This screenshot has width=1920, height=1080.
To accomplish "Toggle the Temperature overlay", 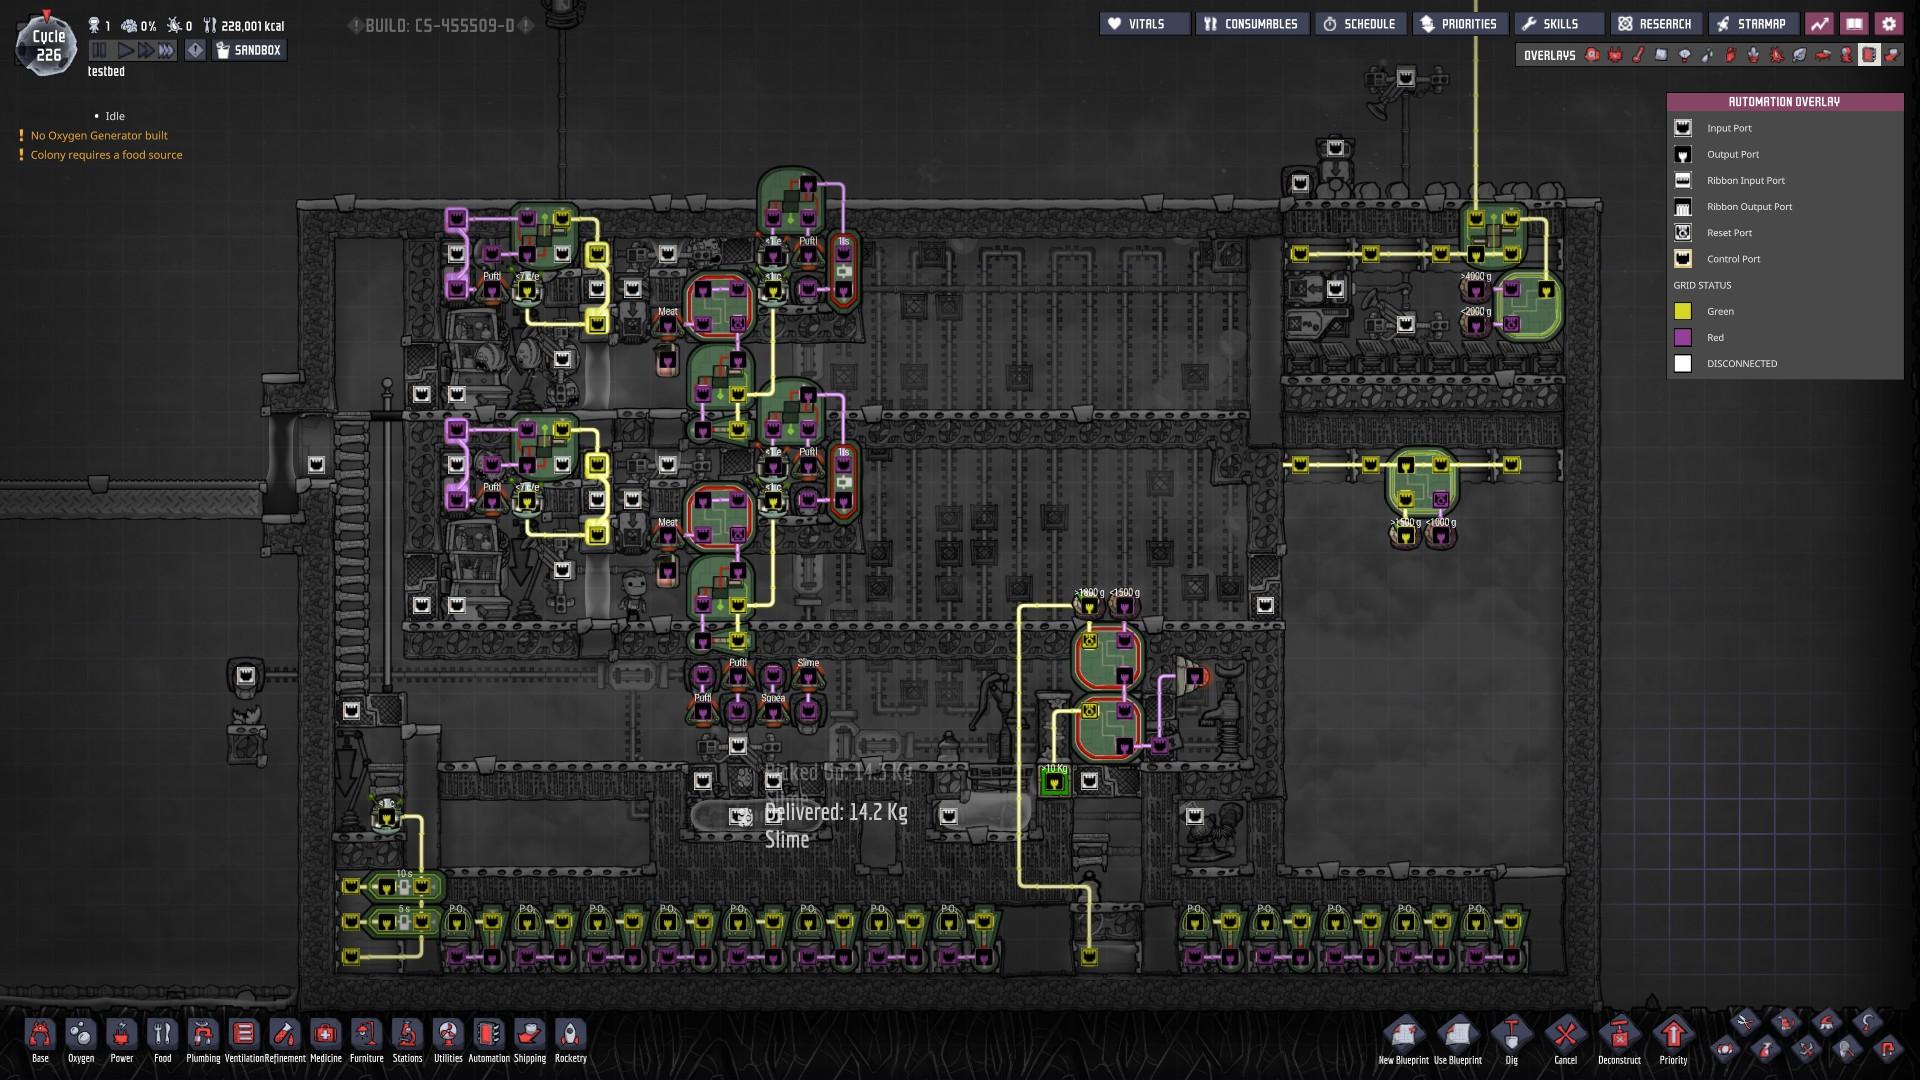I will pos(1639,55).
